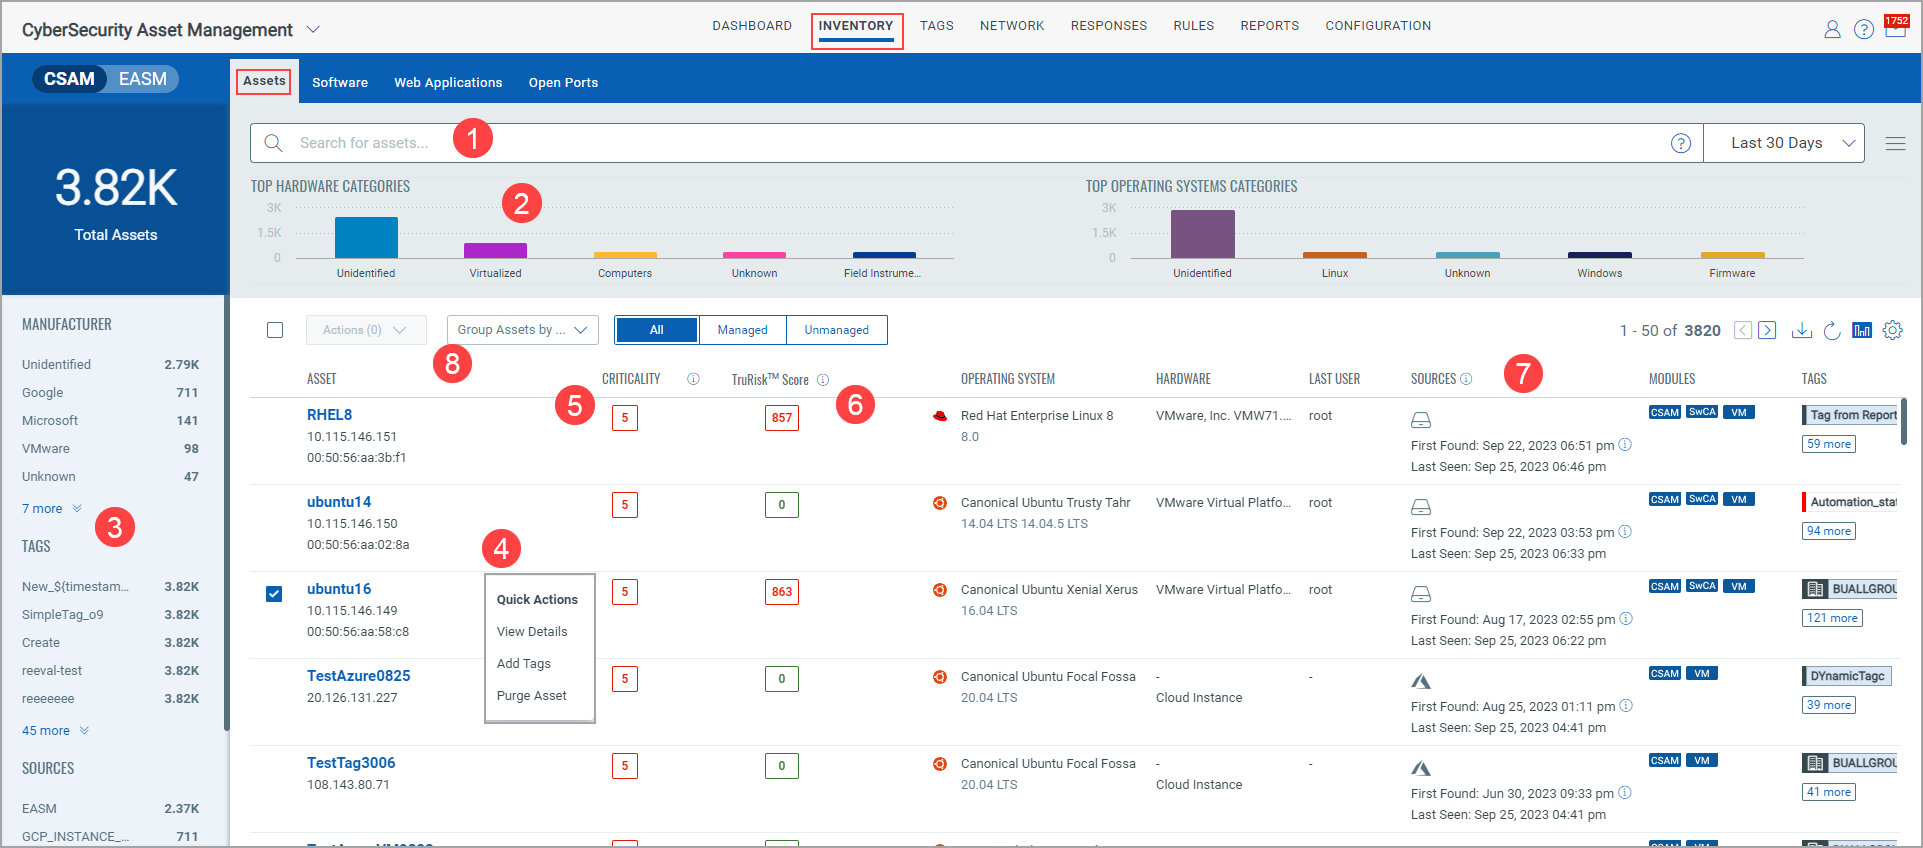The height and width of the screenshot is (848, 1923).
Task: Open the user profile icon
Action: (1832, 29)
